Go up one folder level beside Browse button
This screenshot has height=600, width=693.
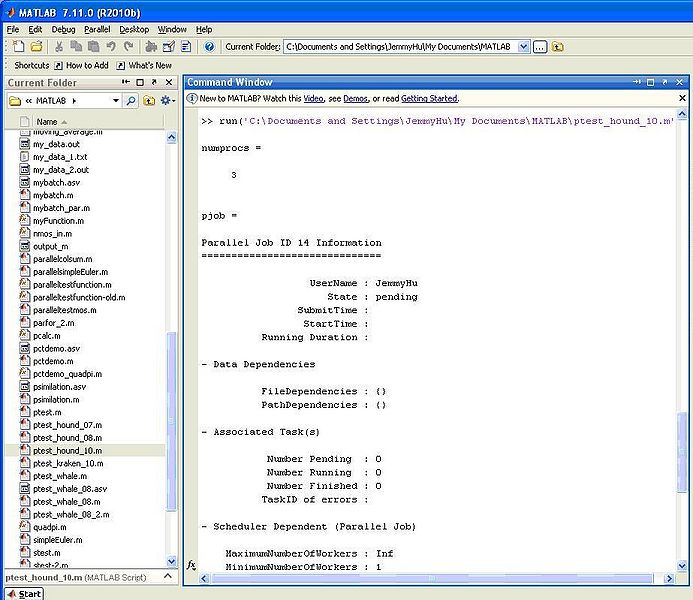click(557, 47)
